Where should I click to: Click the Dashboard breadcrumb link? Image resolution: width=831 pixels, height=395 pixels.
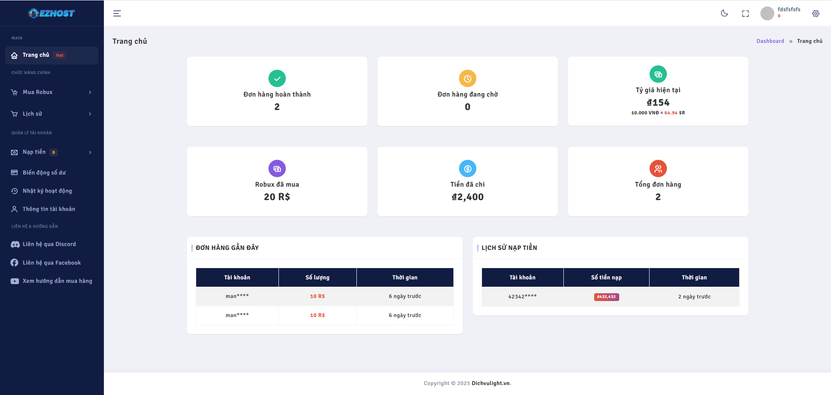pos(770,41)
